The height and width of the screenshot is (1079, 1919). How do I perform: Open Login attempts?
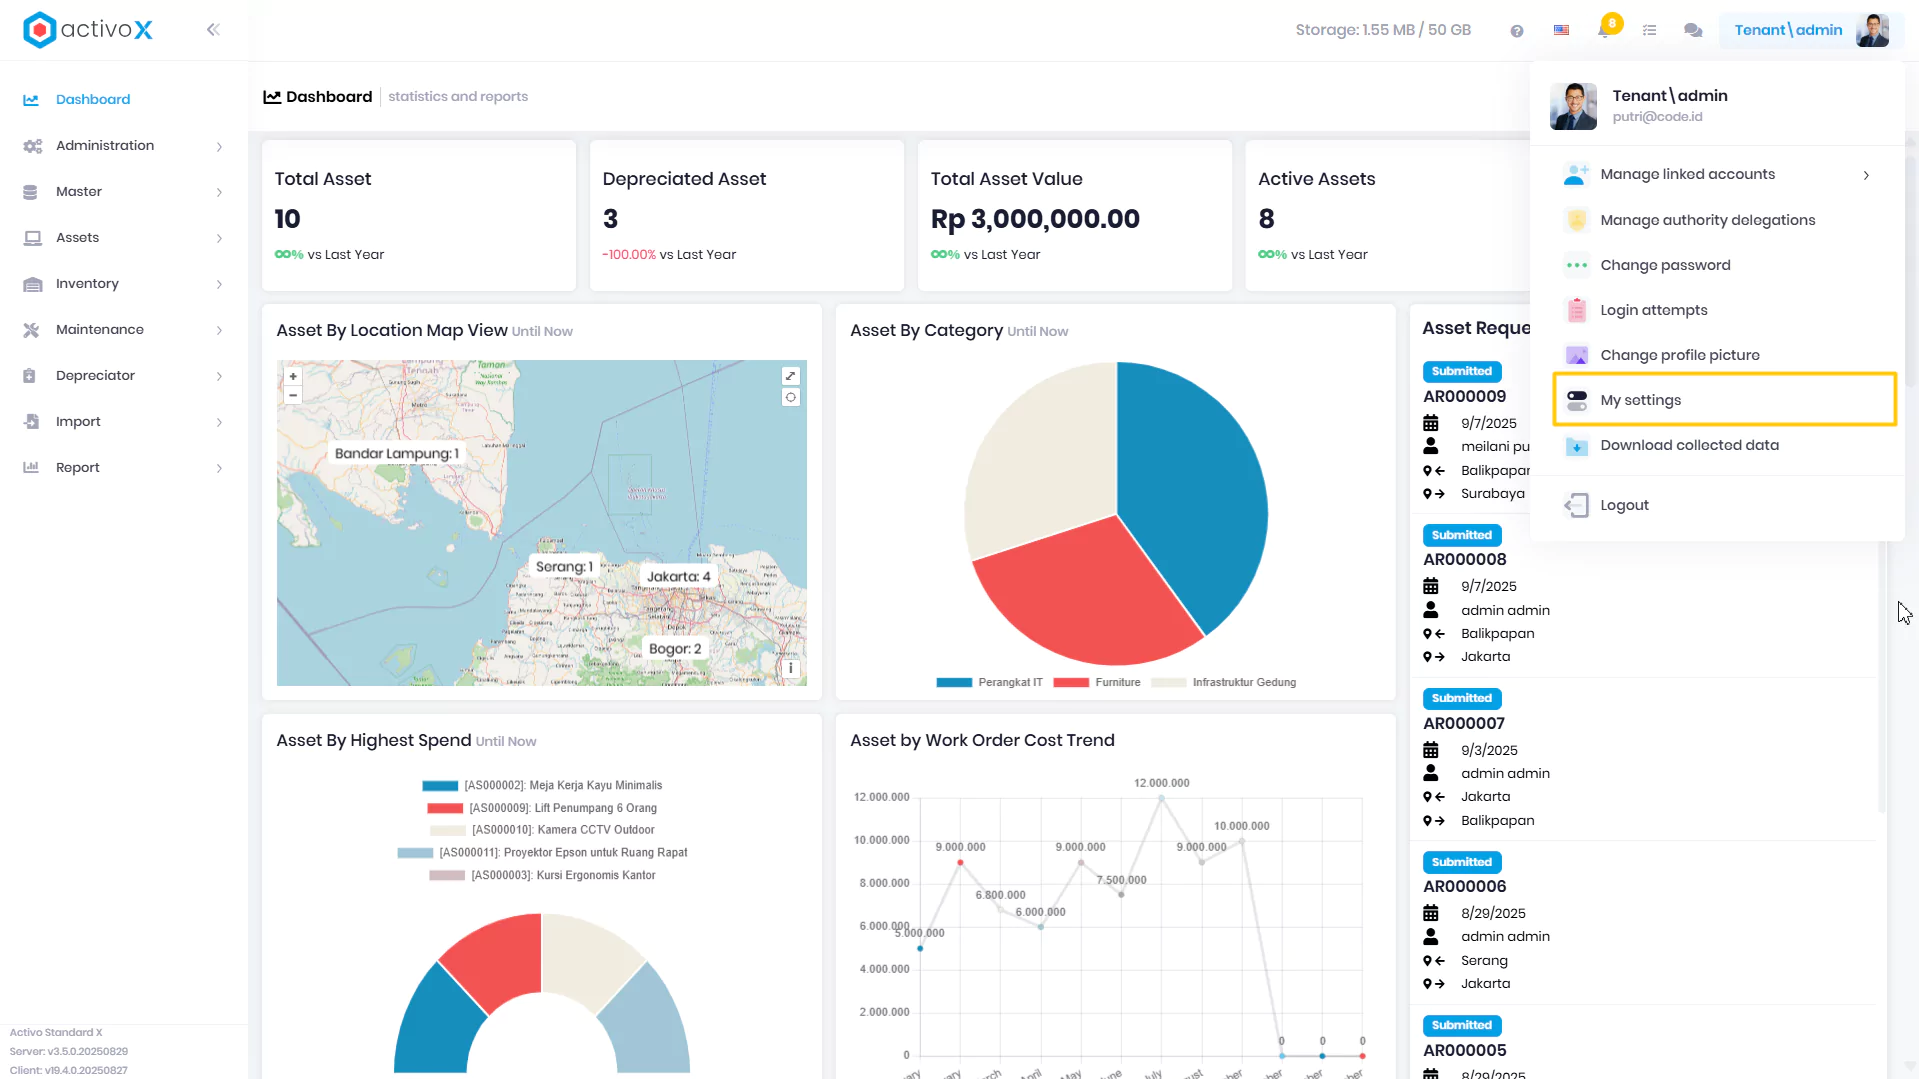(x=1717, y=310)
